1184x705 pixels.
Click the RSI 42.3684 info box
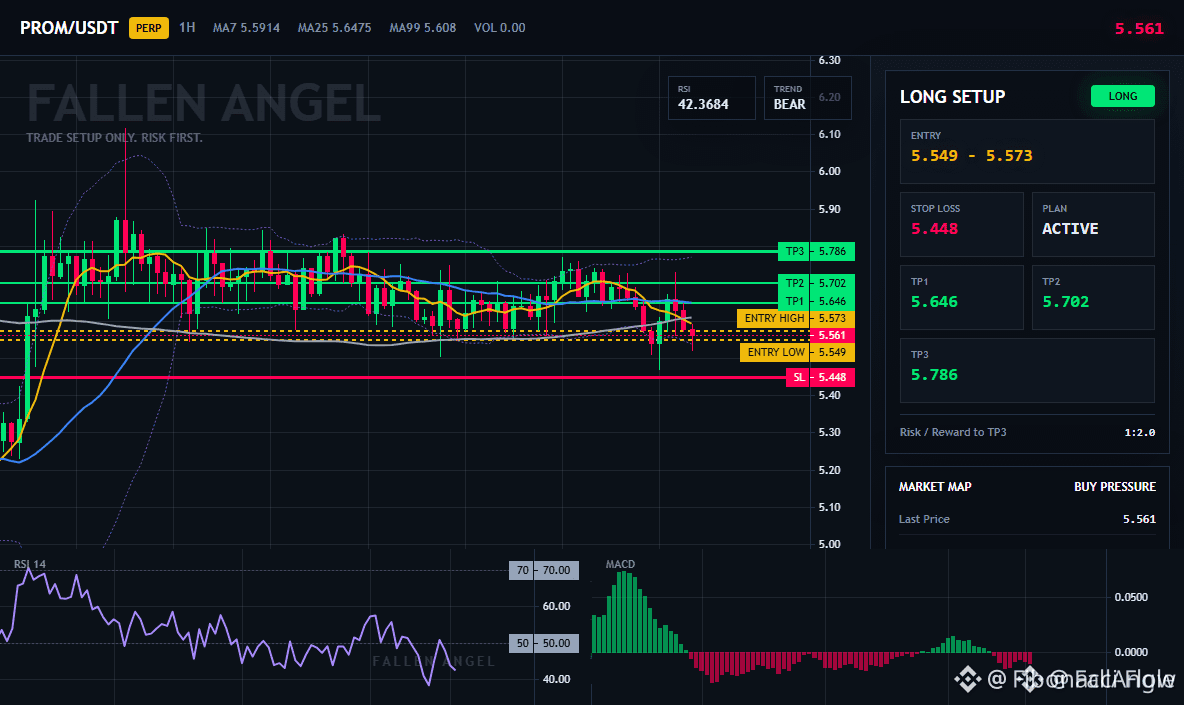[711, 98]
